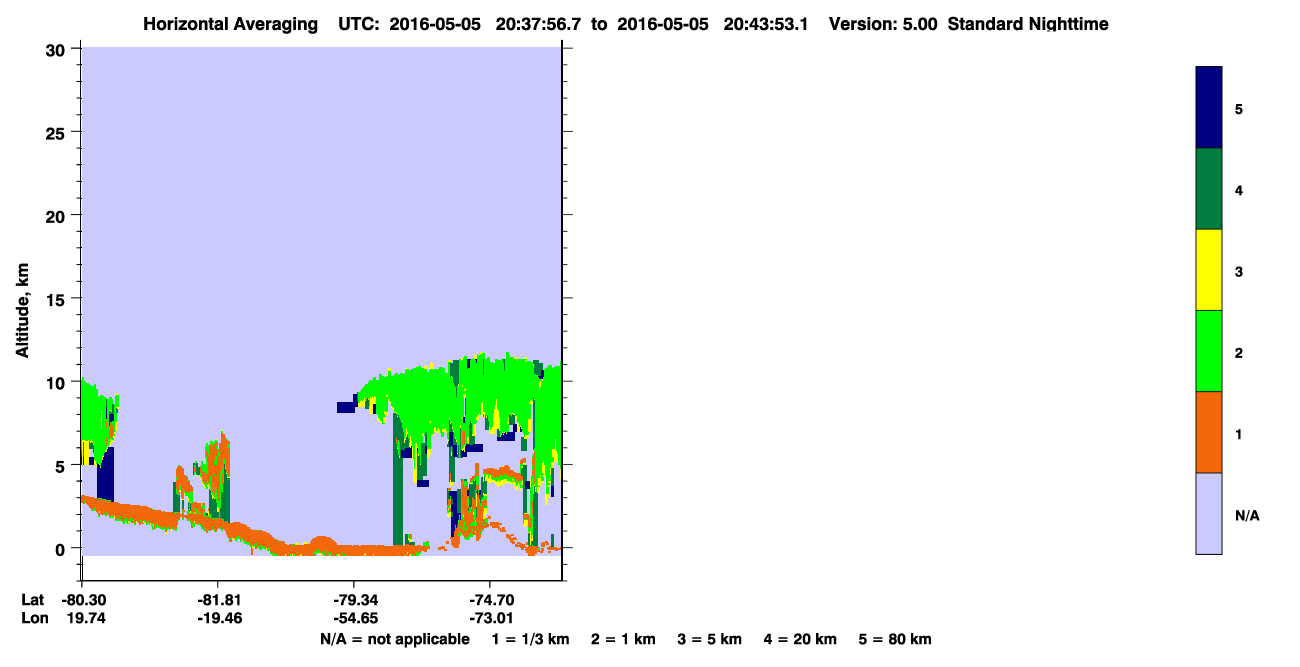Viewport: 1300px width, 667px height.
Task: Click the '4 = 20 km' legend text
Action: coord(801,639)
